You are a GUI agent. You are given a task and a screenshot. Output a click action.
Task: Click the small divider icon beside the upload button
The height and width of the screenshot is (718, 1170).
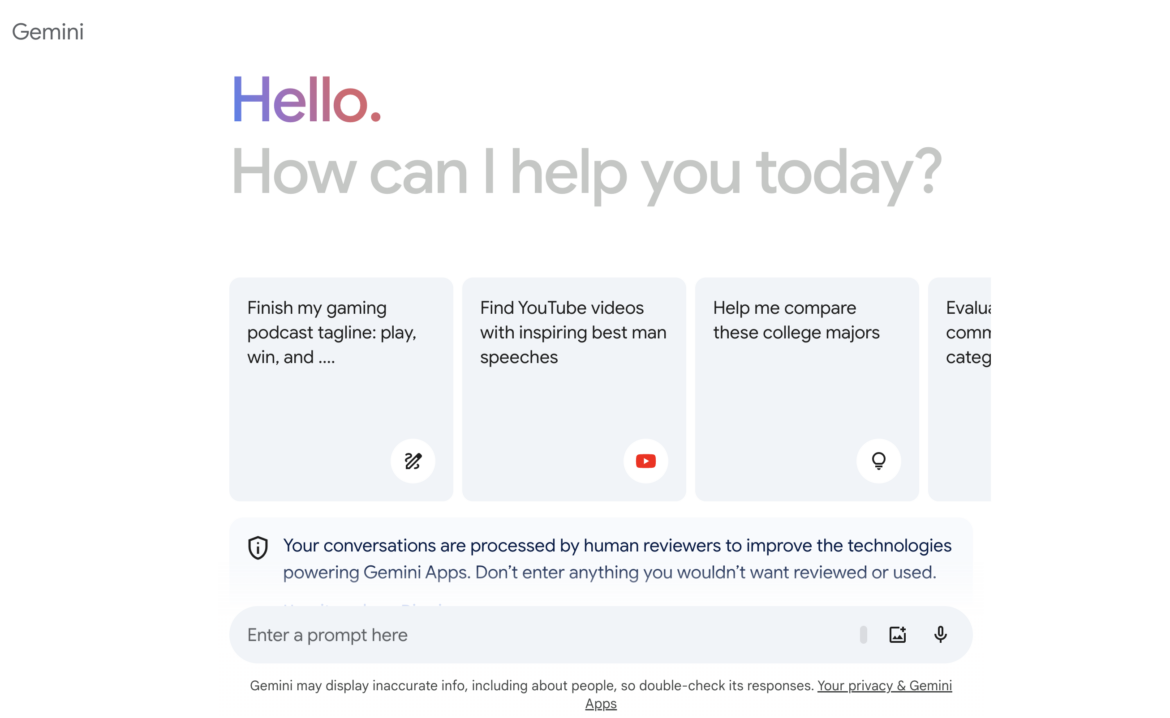pos(862,634)
